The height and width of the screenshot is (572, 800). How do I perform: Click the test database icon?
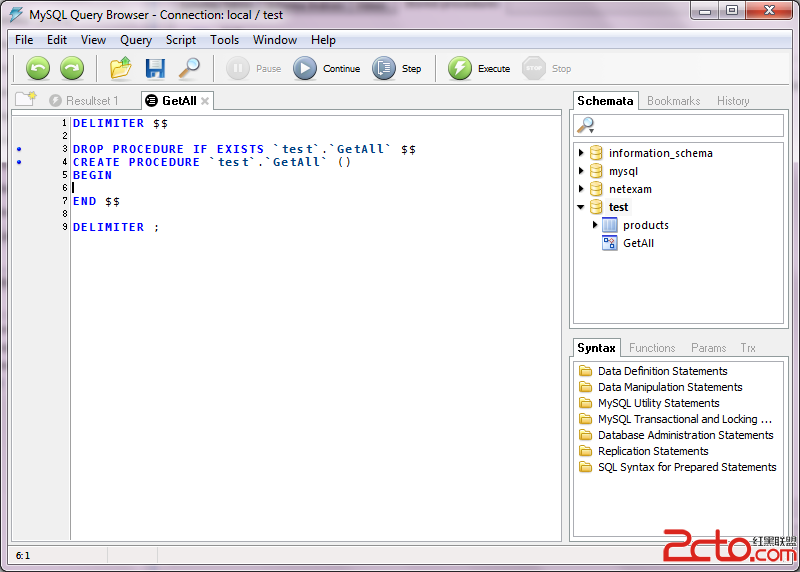coord(596,207)
